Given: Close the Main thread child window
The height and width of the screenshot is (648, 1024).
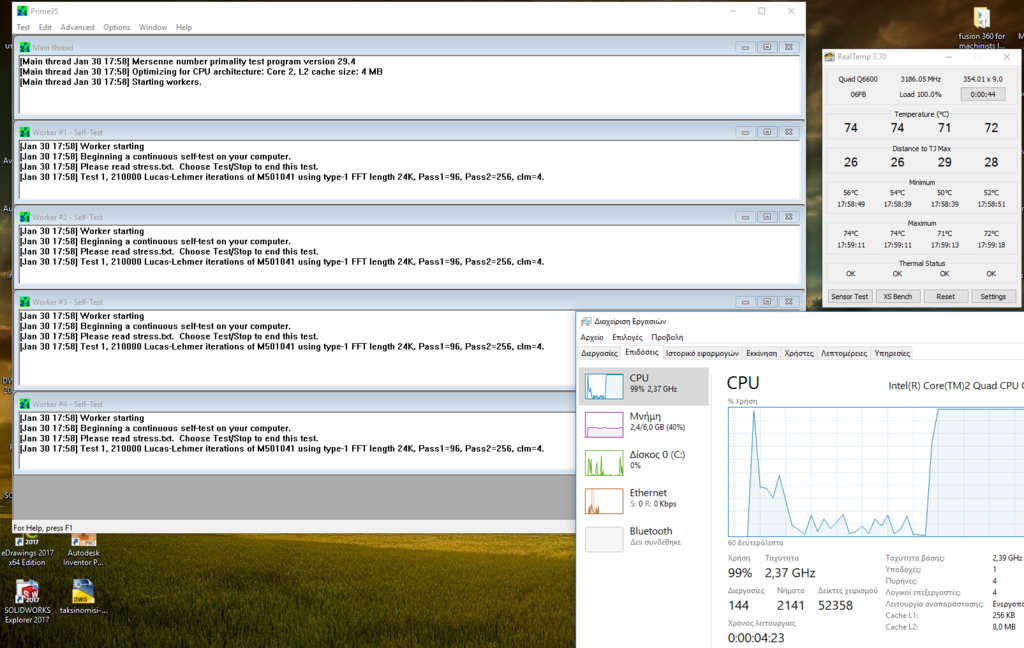Looking at the screenshot, I should [x=789, y=47].
